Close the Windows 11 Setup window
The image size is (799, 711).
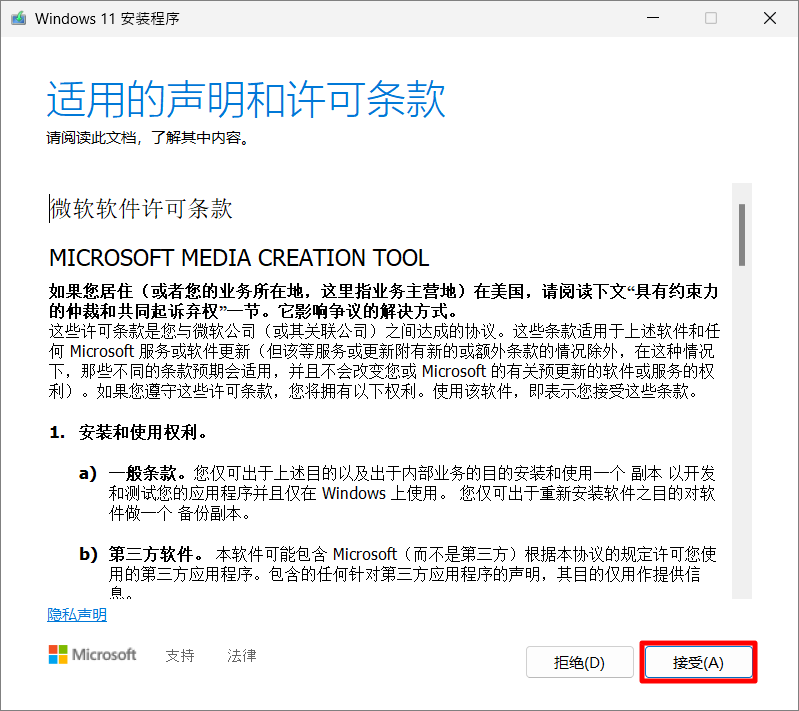pyautogui.click(x=769, y=19)
